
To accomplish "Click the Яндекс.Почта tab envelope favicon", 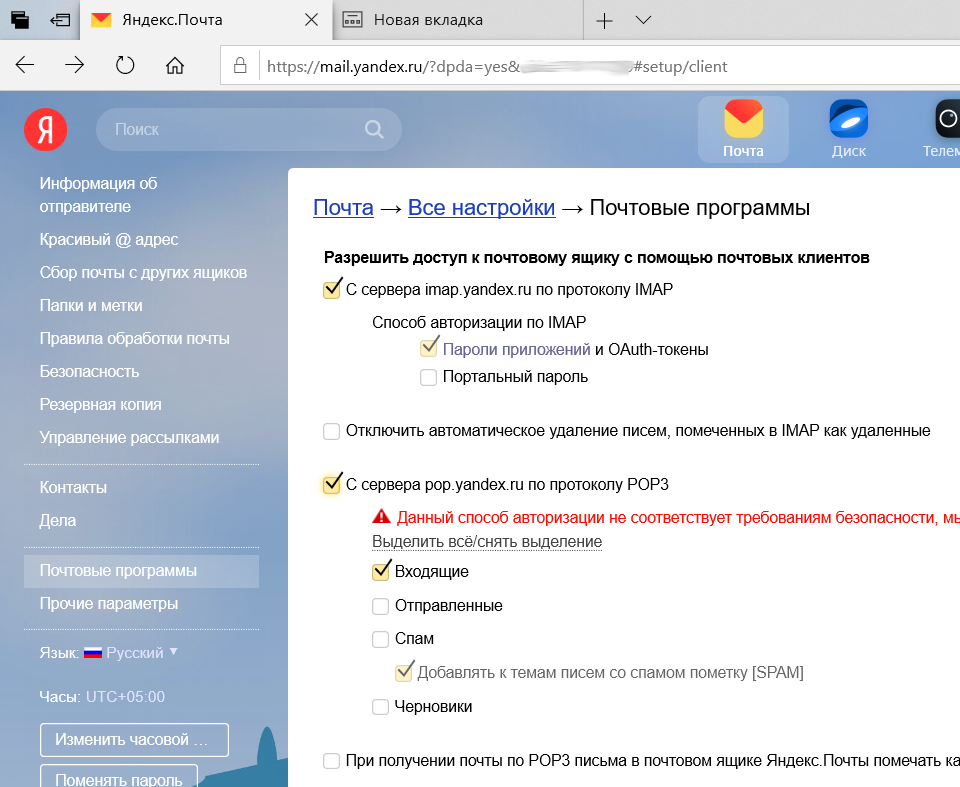I will (101, 20).
